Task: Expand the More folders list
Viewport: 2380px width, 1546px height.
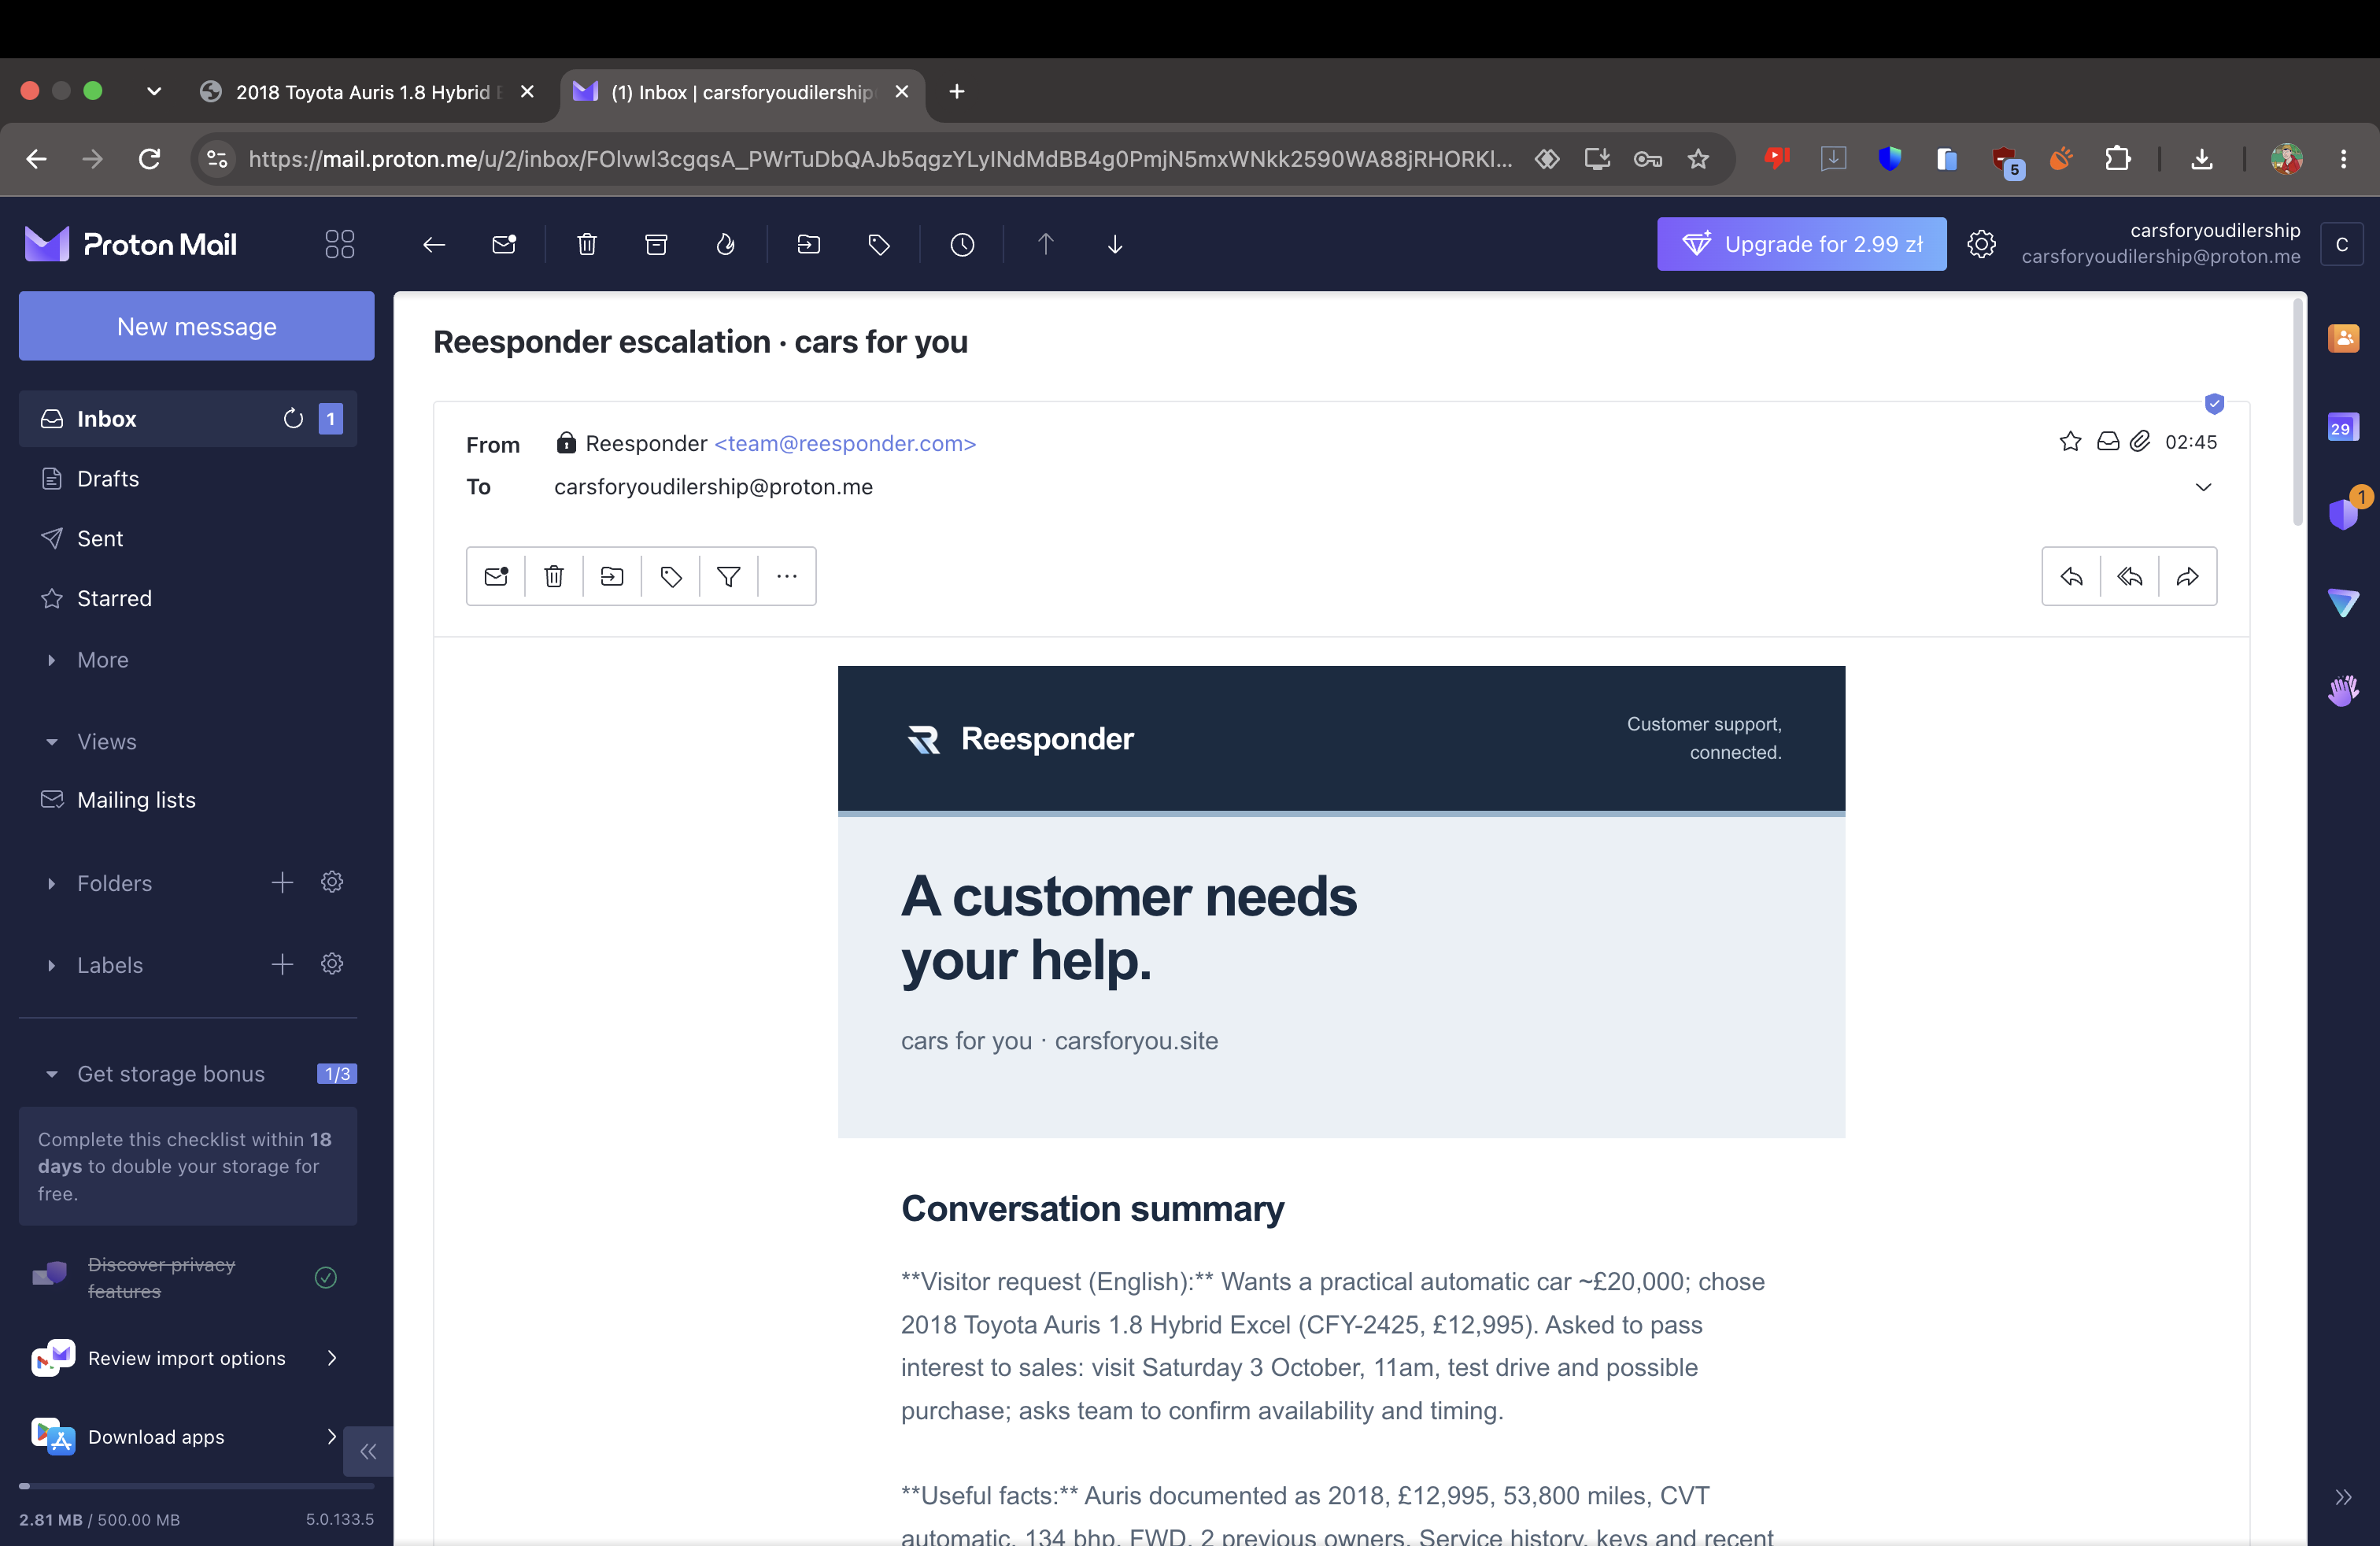Action: [103, 660]
